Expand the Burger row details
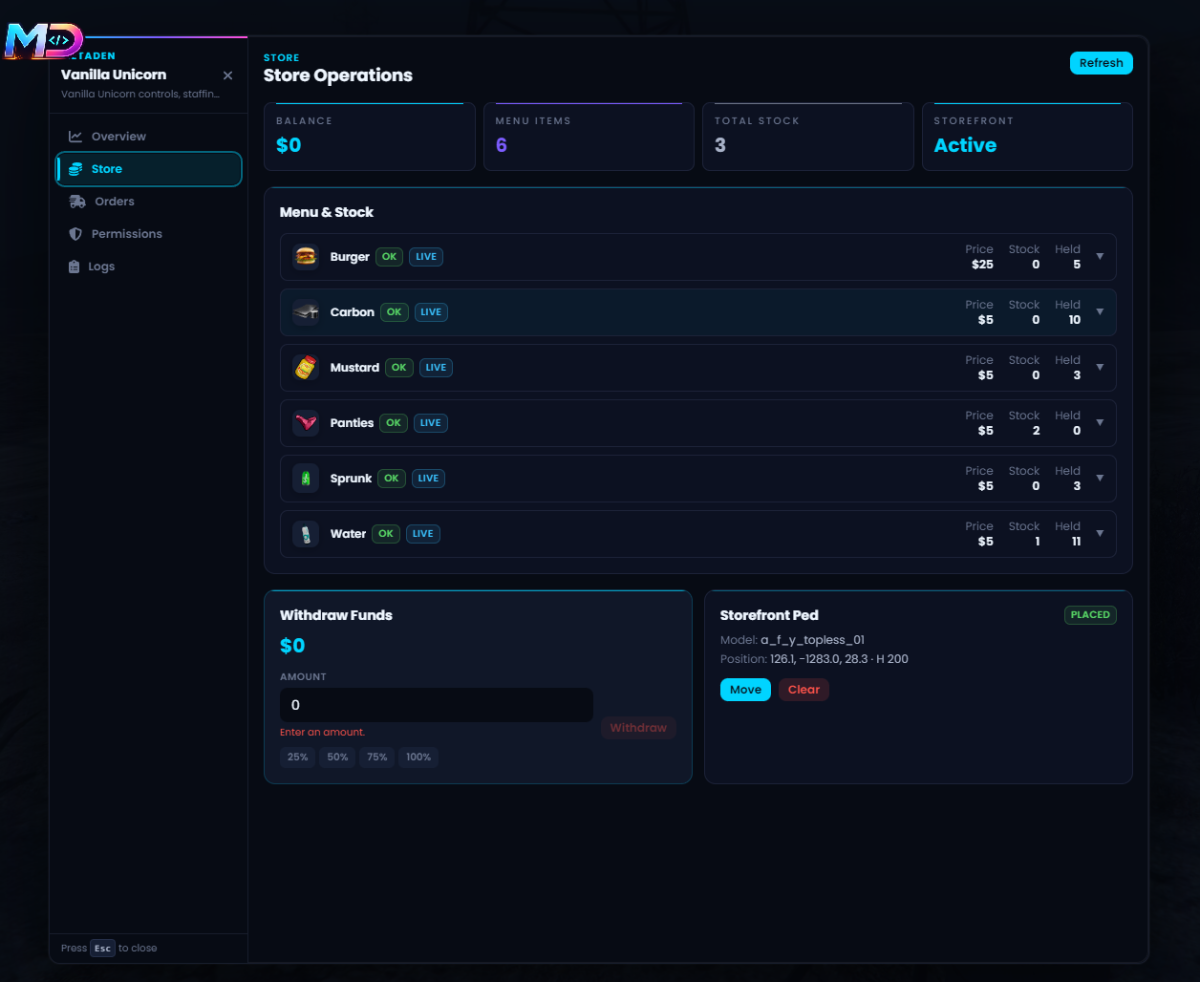This screenshot has height=982, width=1200. coord(1100,257)
